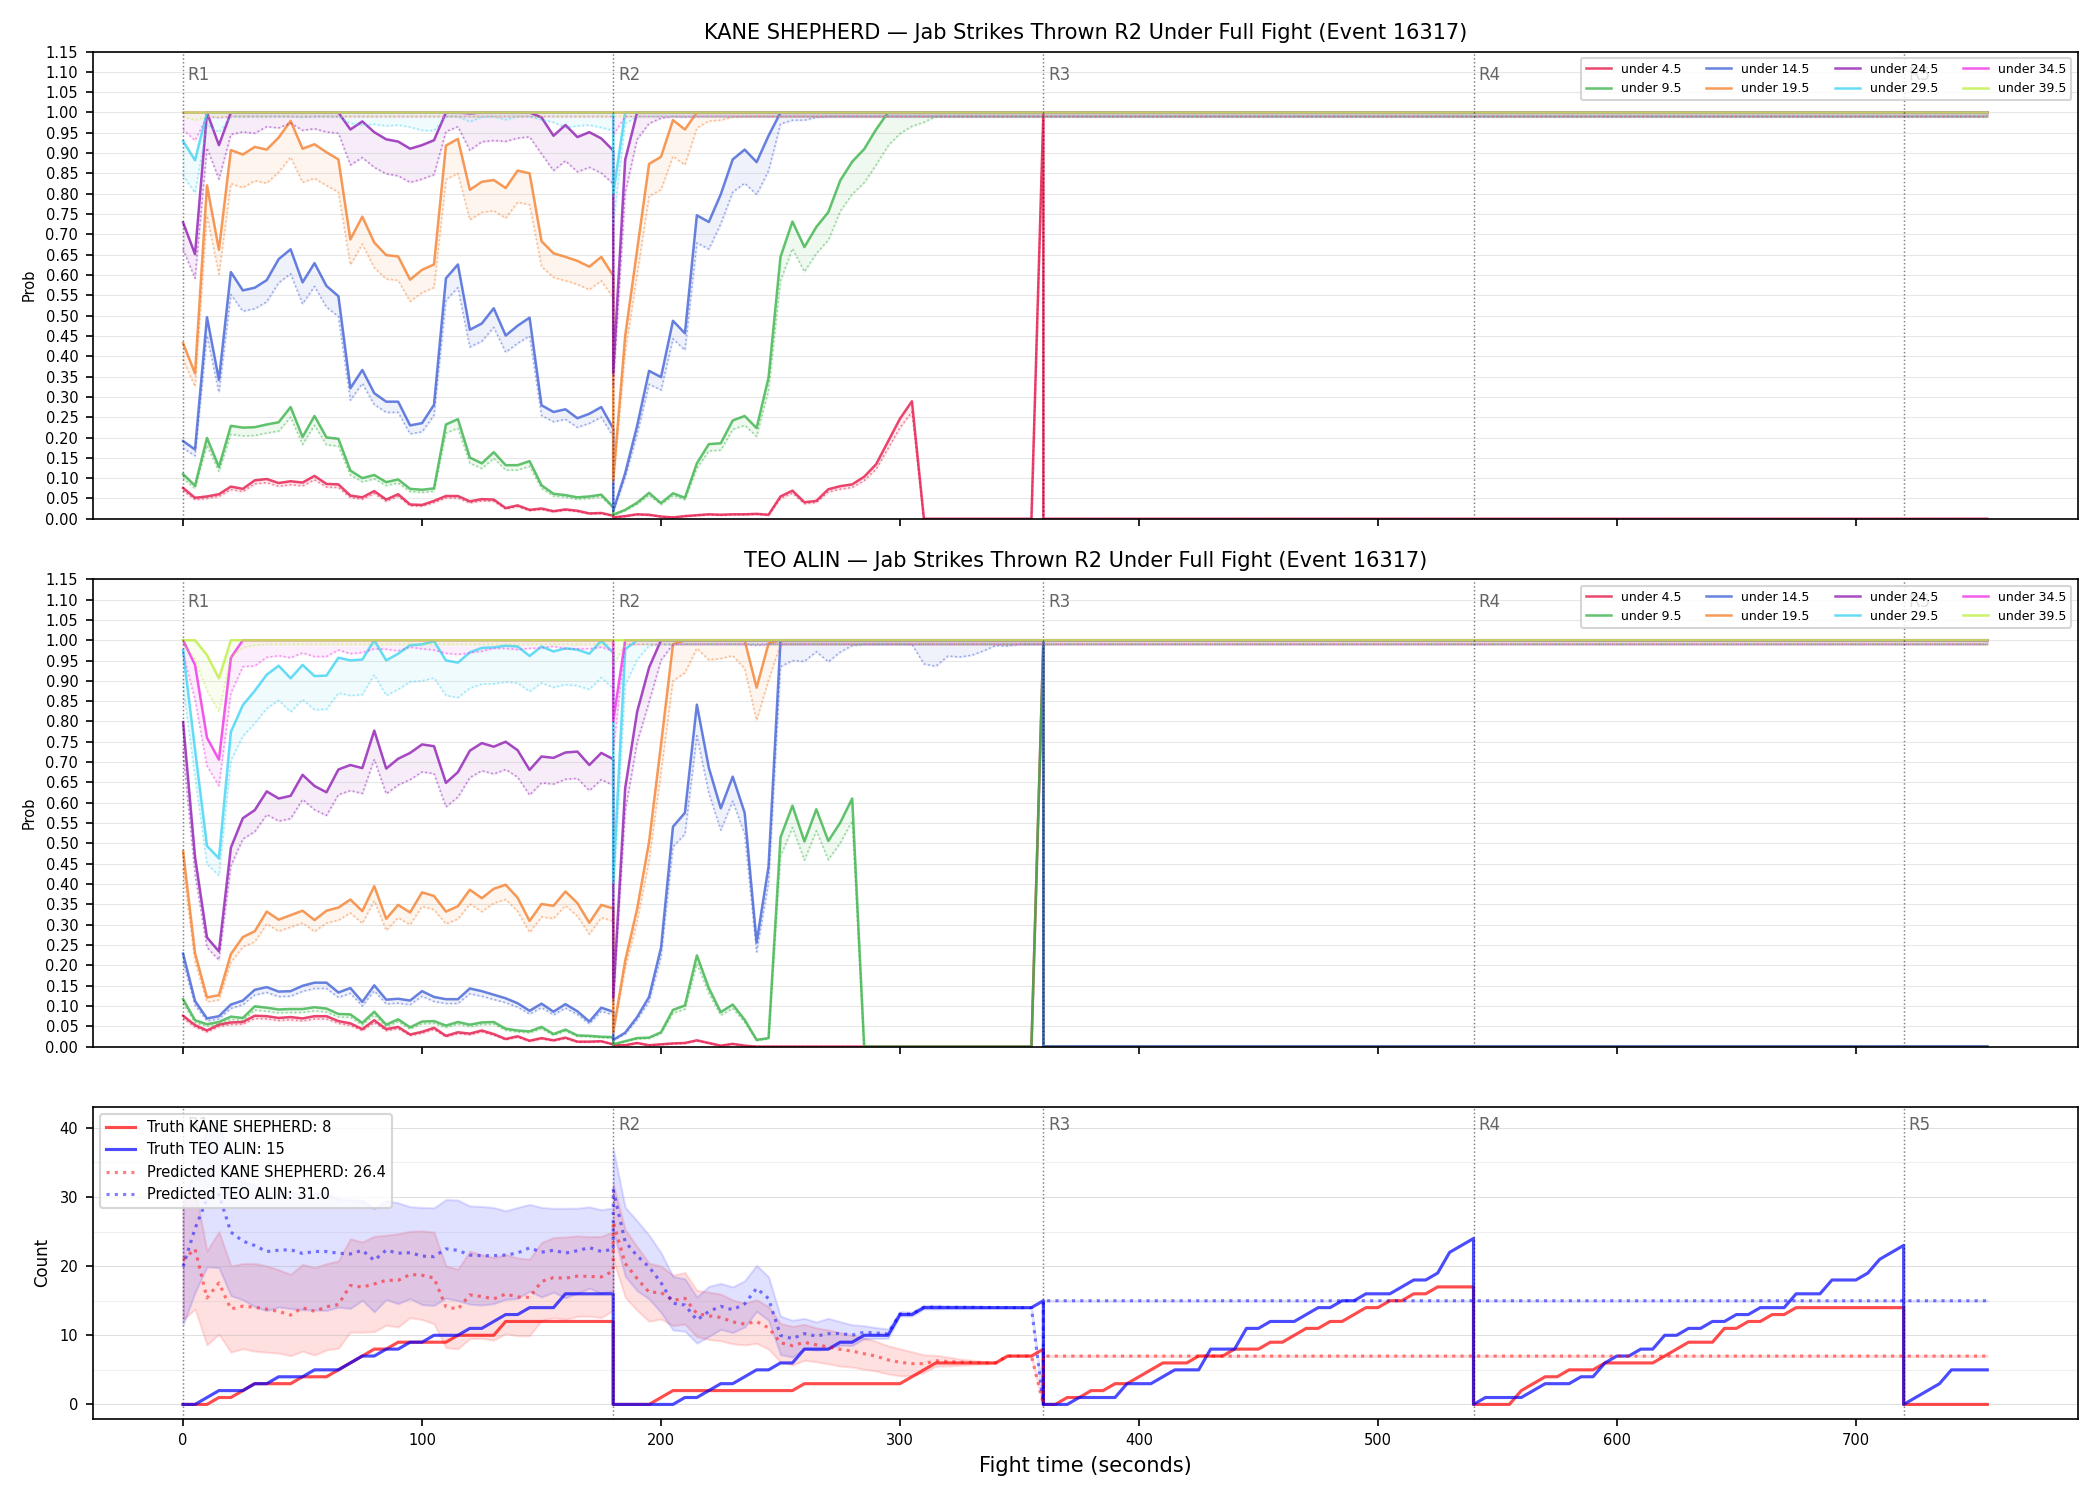Image resolution: width=2100 pixels, height=1500 pixels.
Task: Click the 200 tick on the fight time axis
Action: 661,1440
